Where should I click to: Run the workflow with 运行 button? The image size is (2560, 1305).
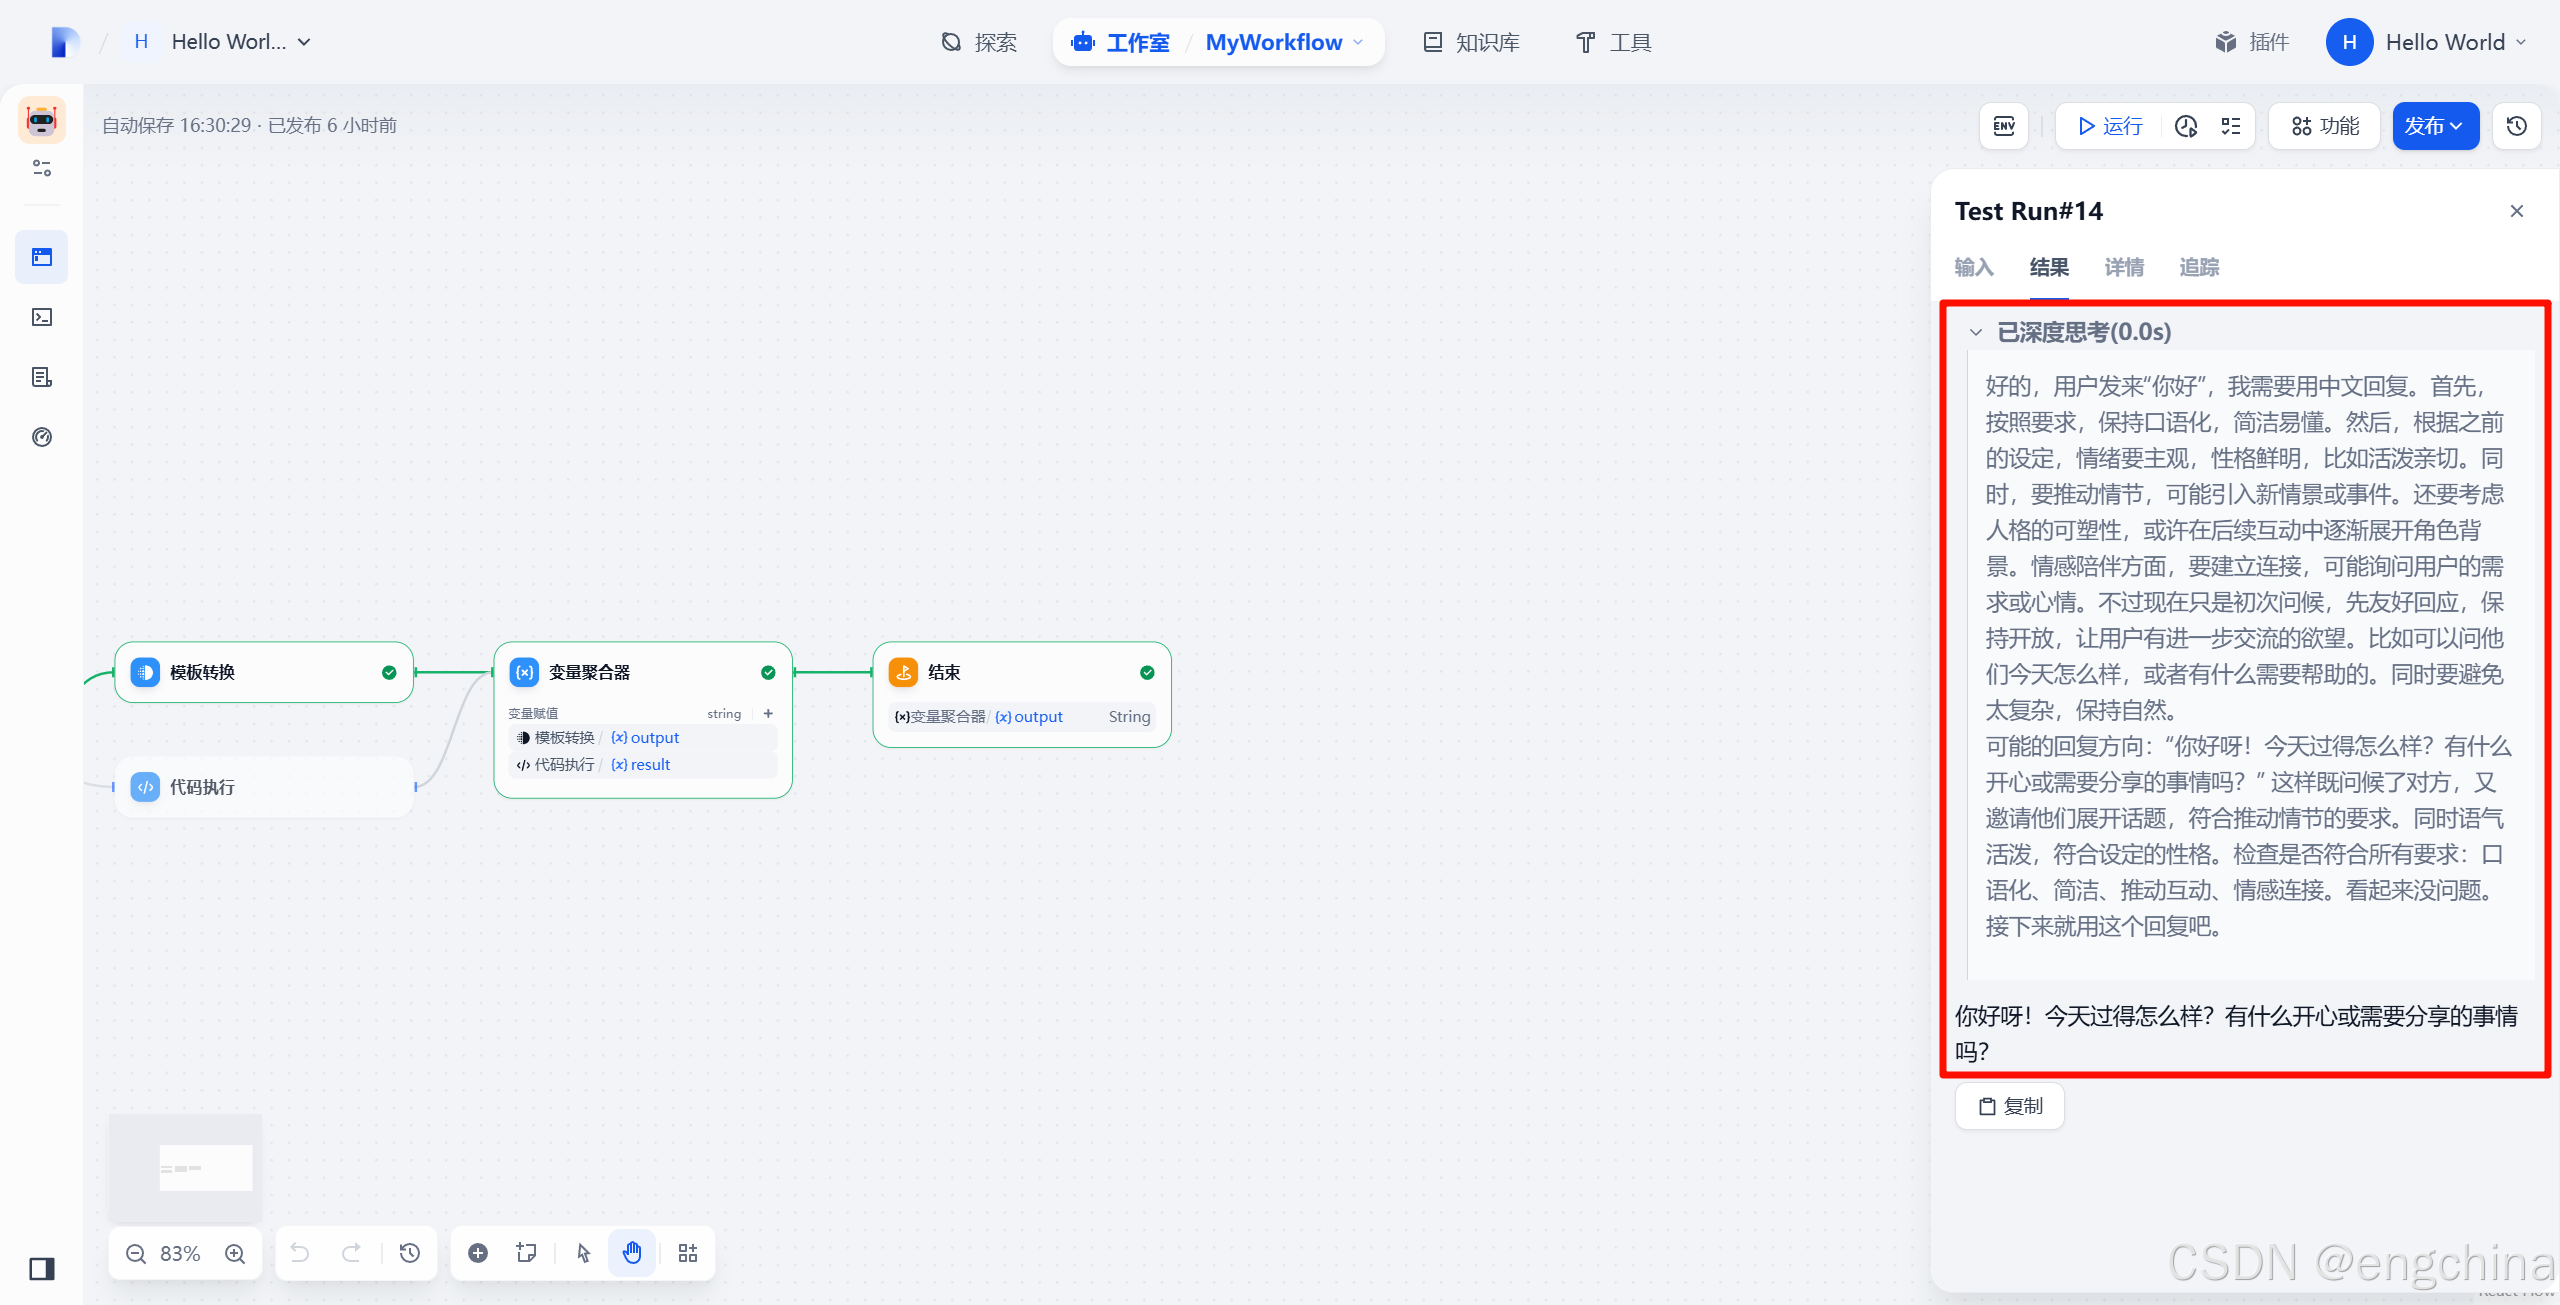[2110, 126]
